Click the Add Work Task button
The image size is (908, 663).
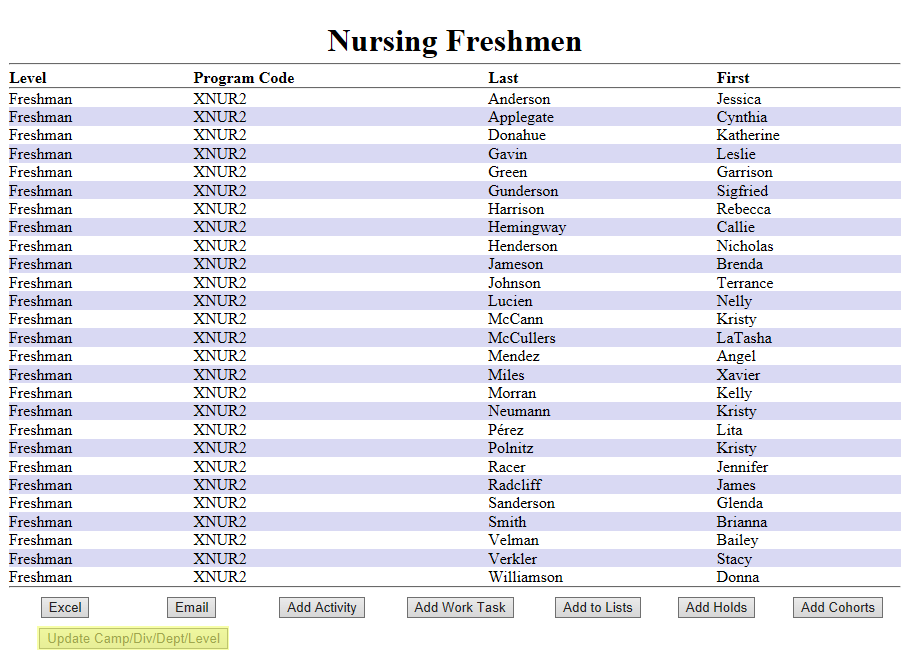pyautogui.click(x=459, y=607)
